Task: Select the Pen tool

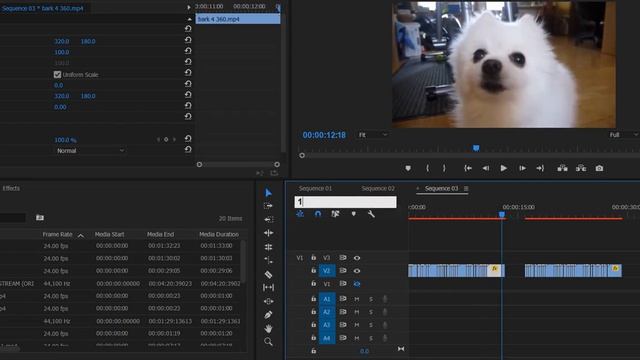Action: 268,315
